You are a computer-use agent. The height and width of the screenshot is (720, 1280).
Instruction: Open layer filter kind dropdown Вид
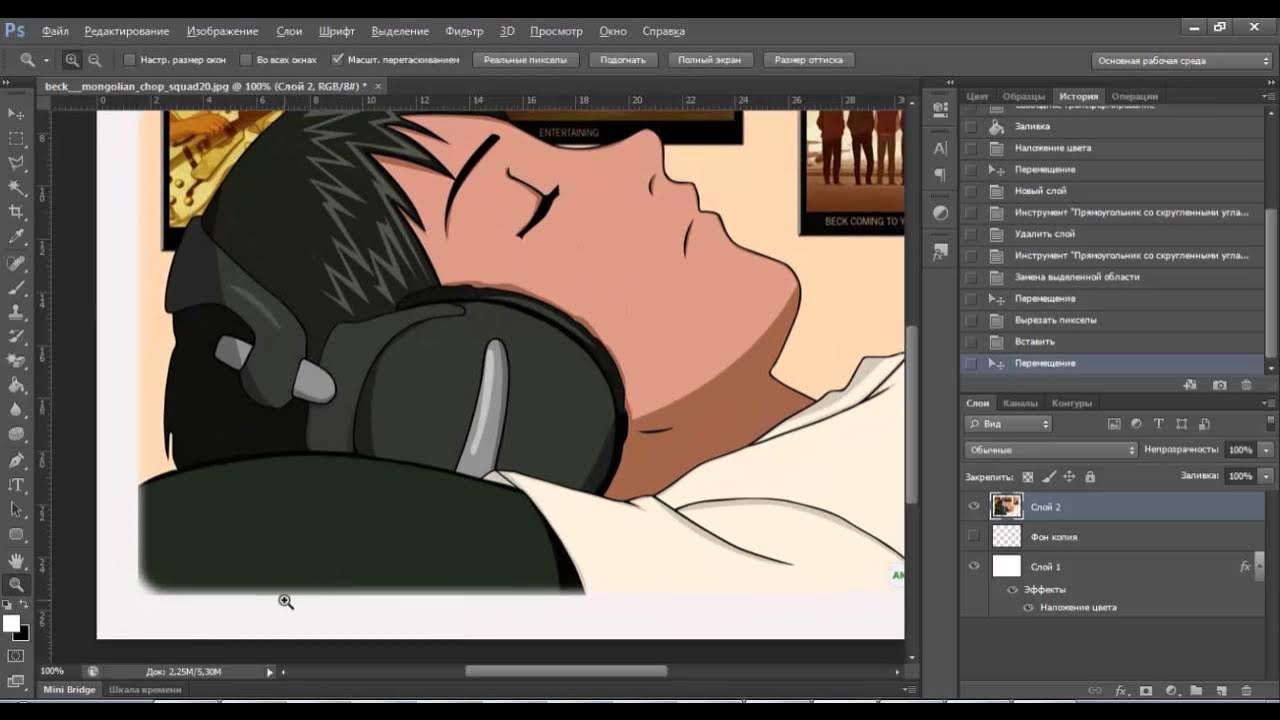tap(1008, 424)
